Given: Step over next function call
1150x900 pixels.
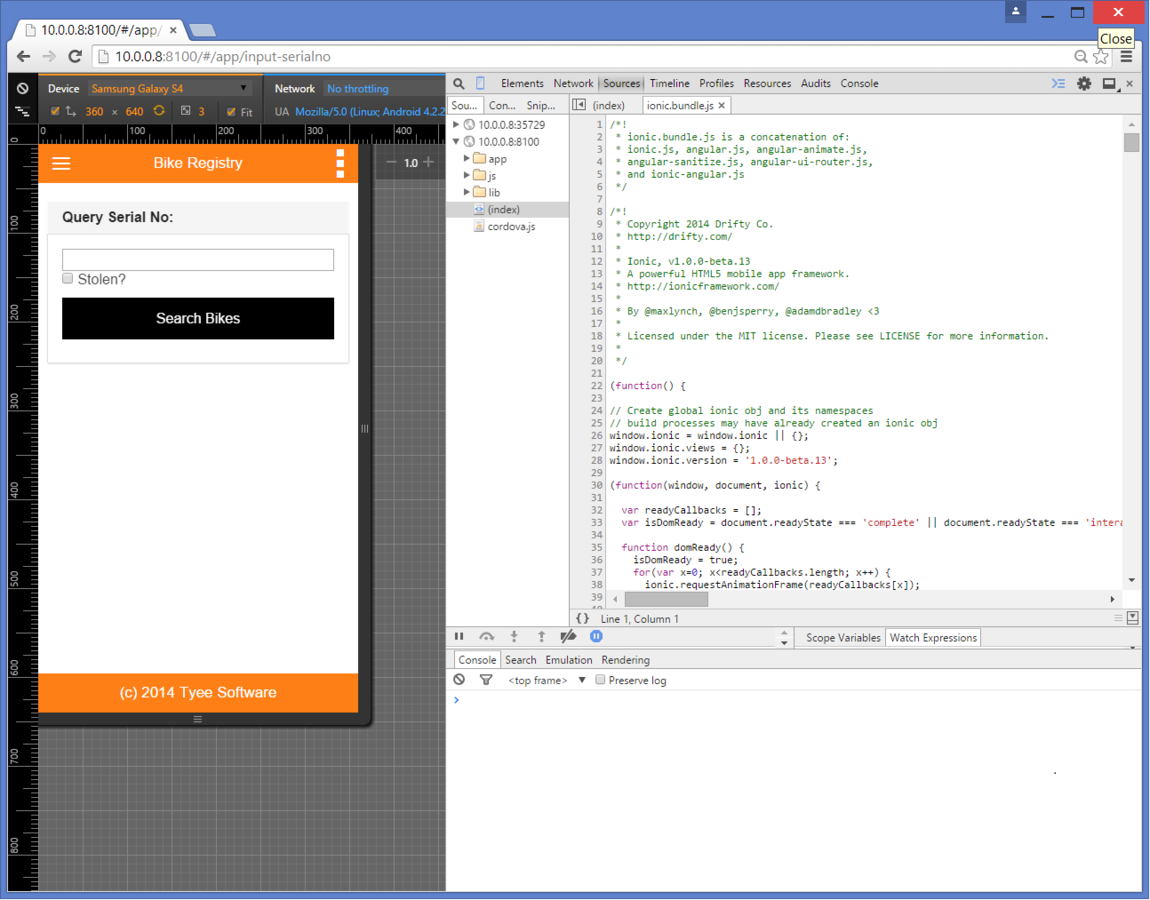Looking at the screenshot, I should click(x=487, y=636).
